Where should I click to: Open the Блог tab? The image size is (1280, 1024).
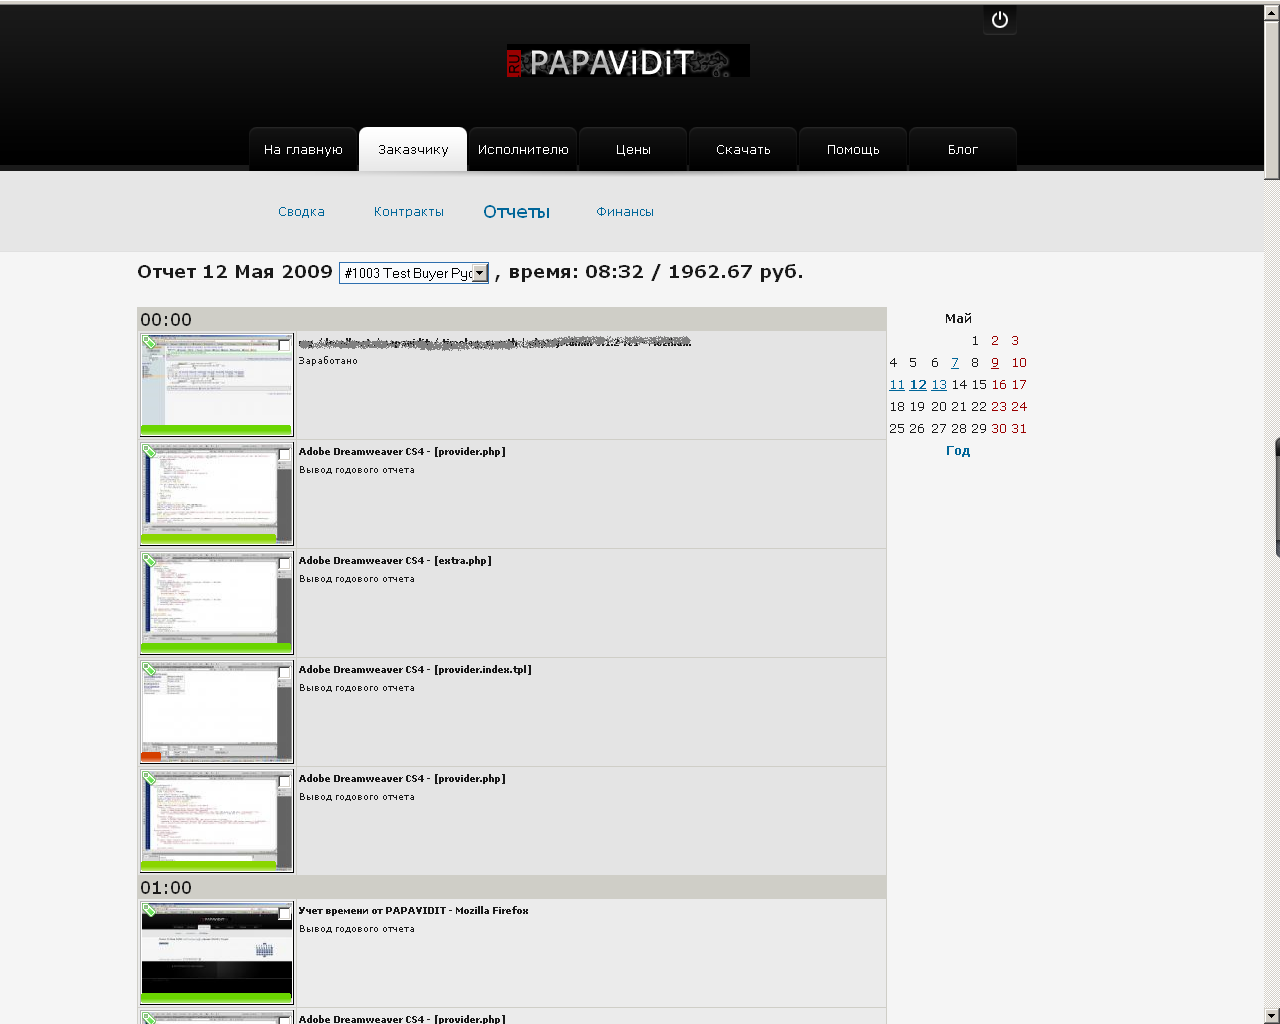tap(963, 149)
